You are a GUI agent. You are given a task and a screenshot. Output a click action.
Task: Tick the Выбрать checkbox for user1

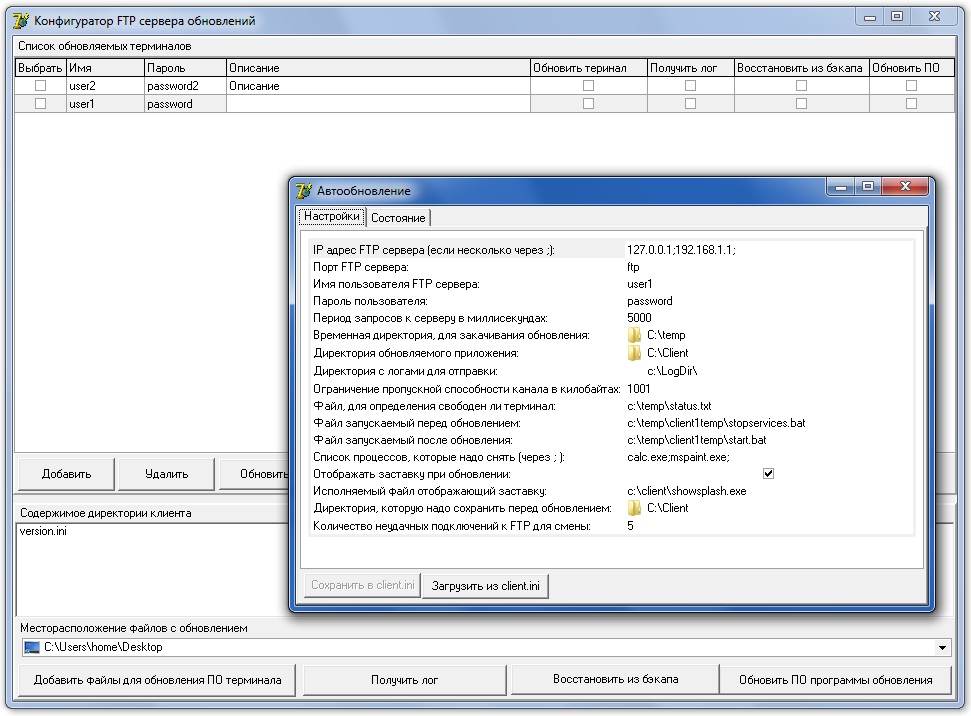point(40,103)
